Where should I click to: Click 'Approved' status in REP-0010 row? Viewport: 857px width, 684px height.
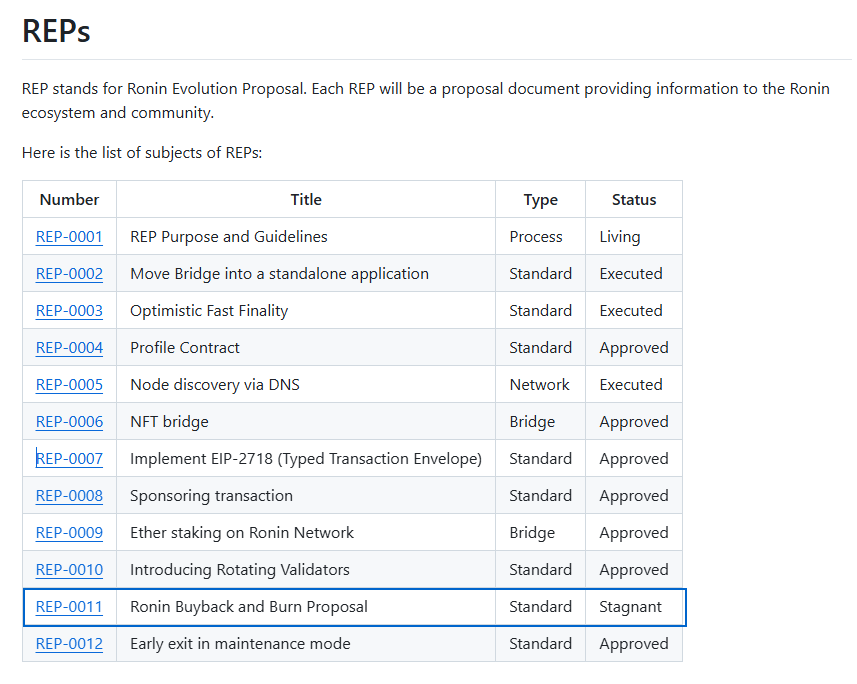click(x=633, y=570)
